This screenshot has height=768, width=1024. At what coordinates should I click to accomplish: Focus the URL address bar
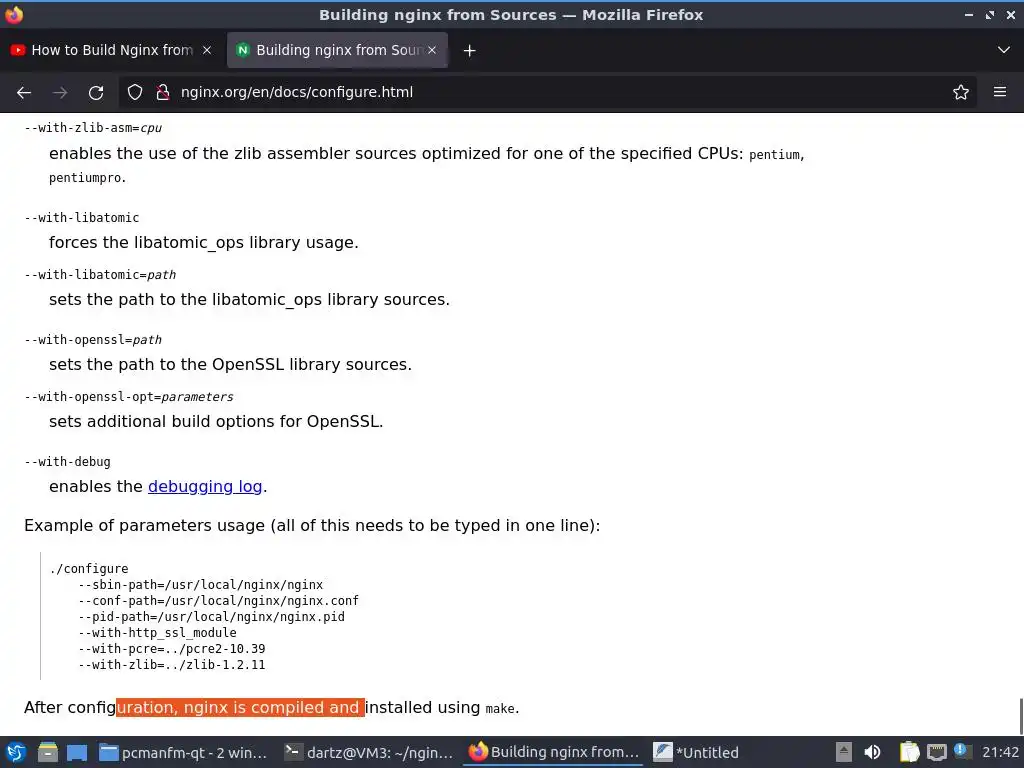click(x=549, y=92)
